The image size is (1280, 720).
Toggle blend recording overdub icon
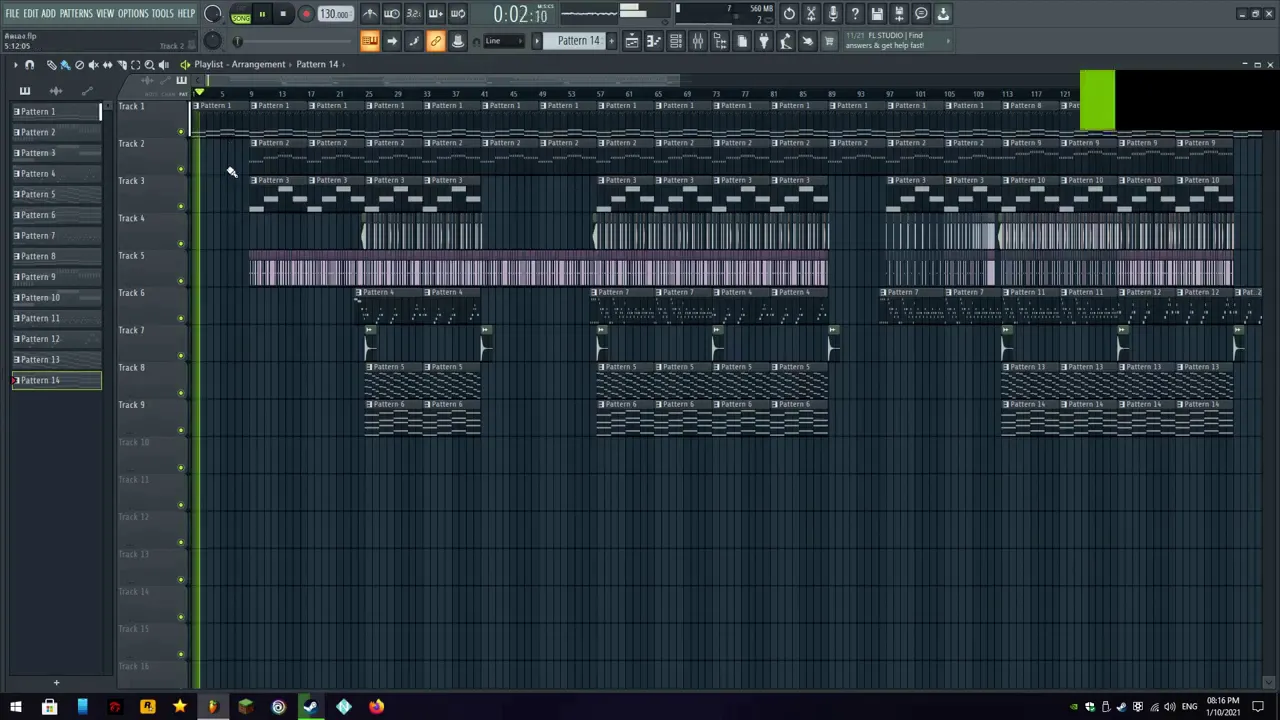tap(436, 14)
